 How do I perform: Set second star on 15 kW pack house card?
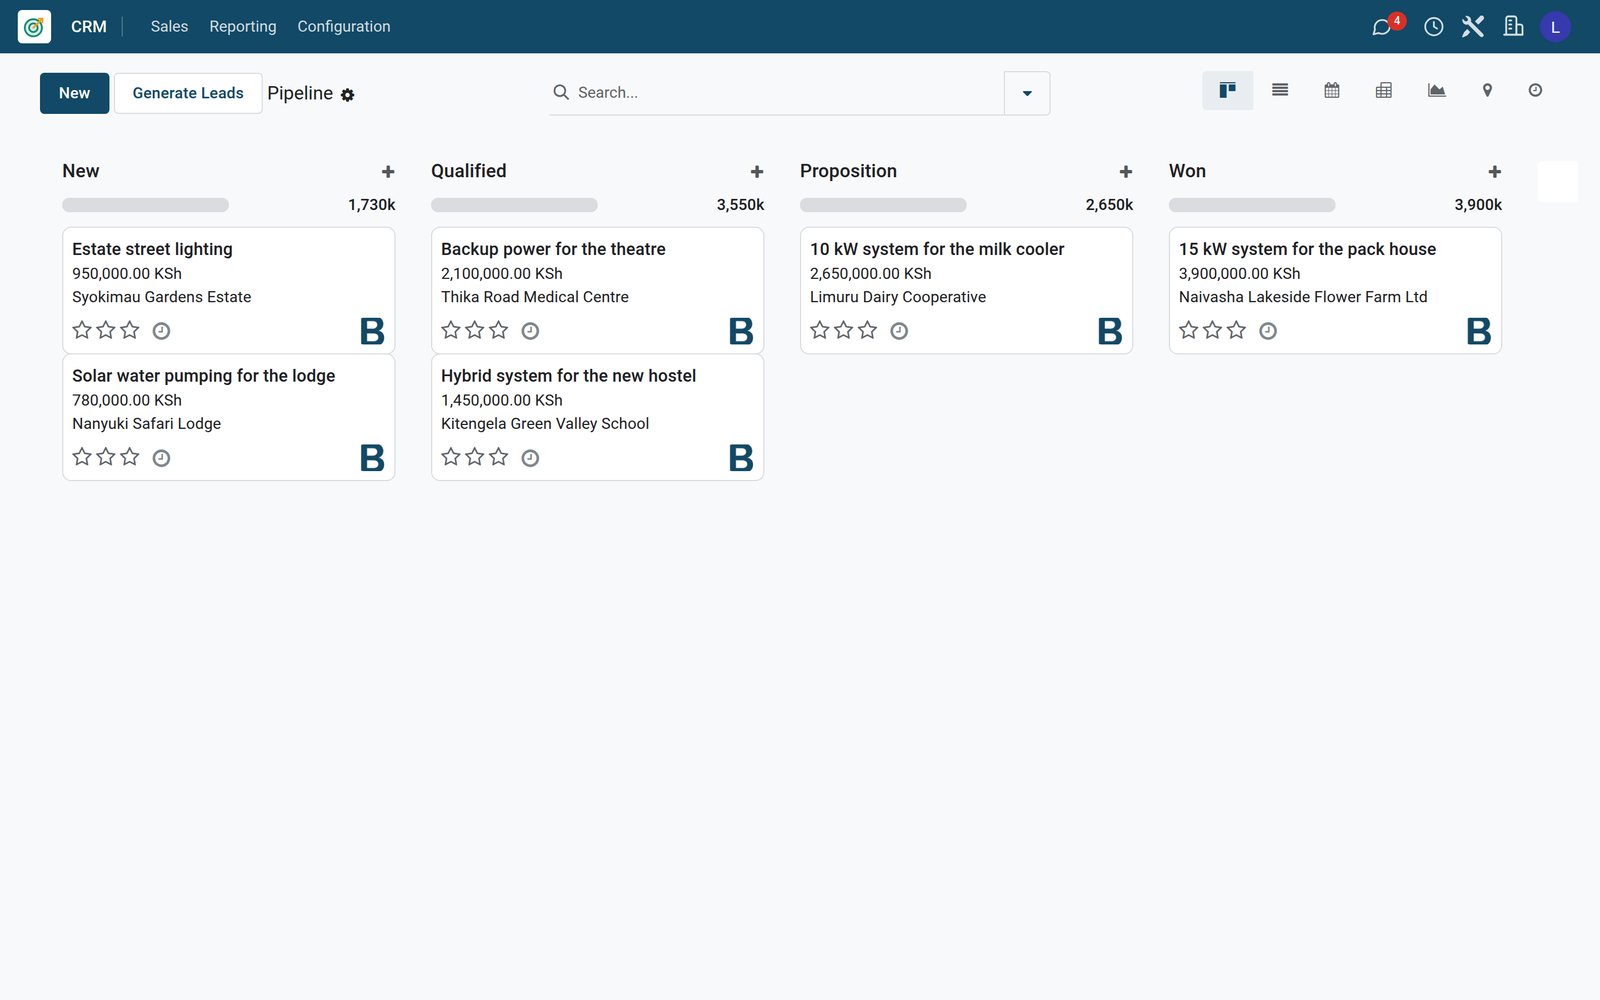pyautogui.click(x=1213, y=330)
